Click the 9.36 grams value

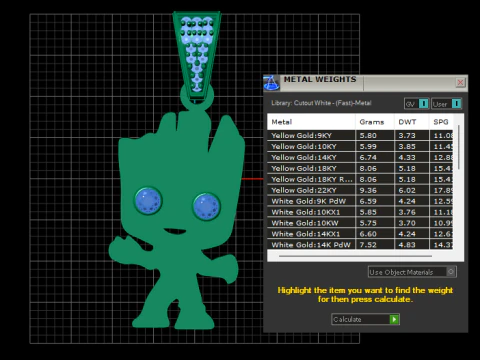click(368, 190)
